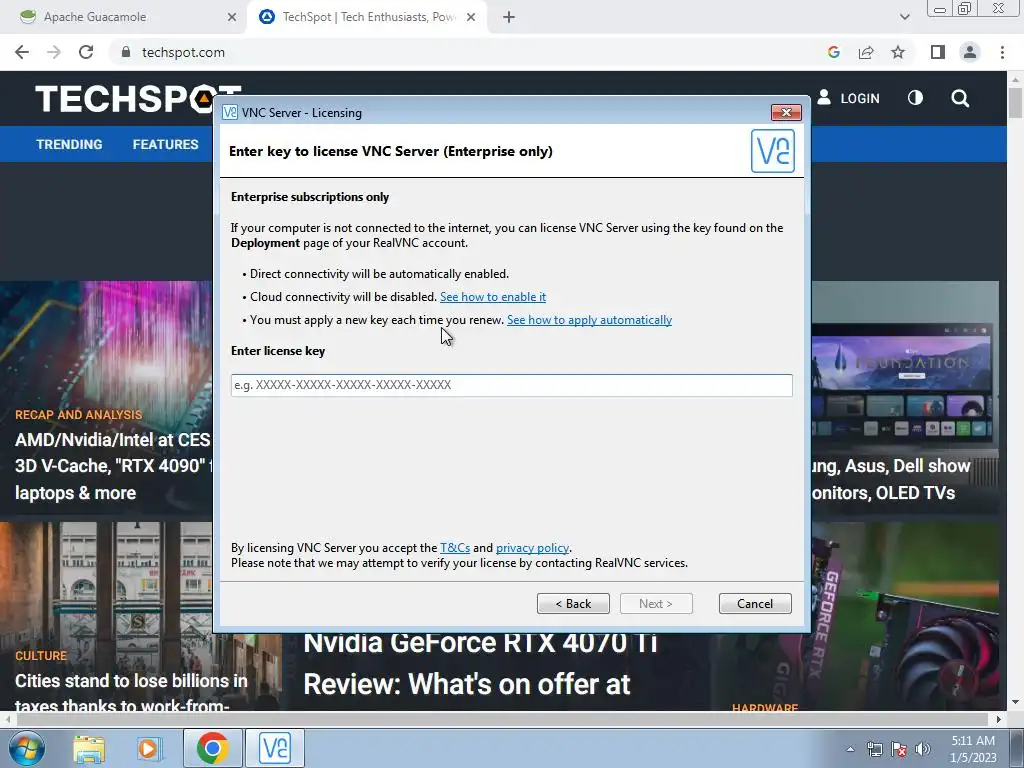Open the TRENDING menu on TechSpot
The height and width of the screenshot is (768, 1024).
pos(69,144)
